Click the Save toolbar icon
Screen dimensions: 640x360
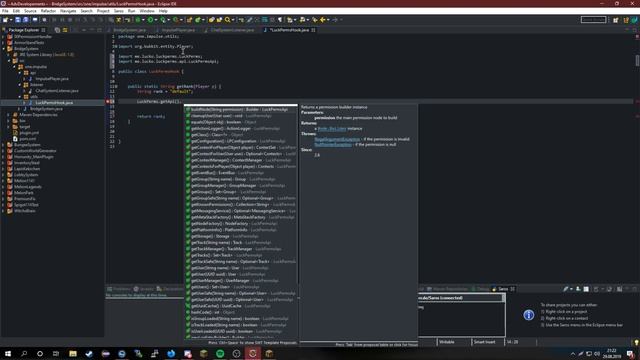18,20
